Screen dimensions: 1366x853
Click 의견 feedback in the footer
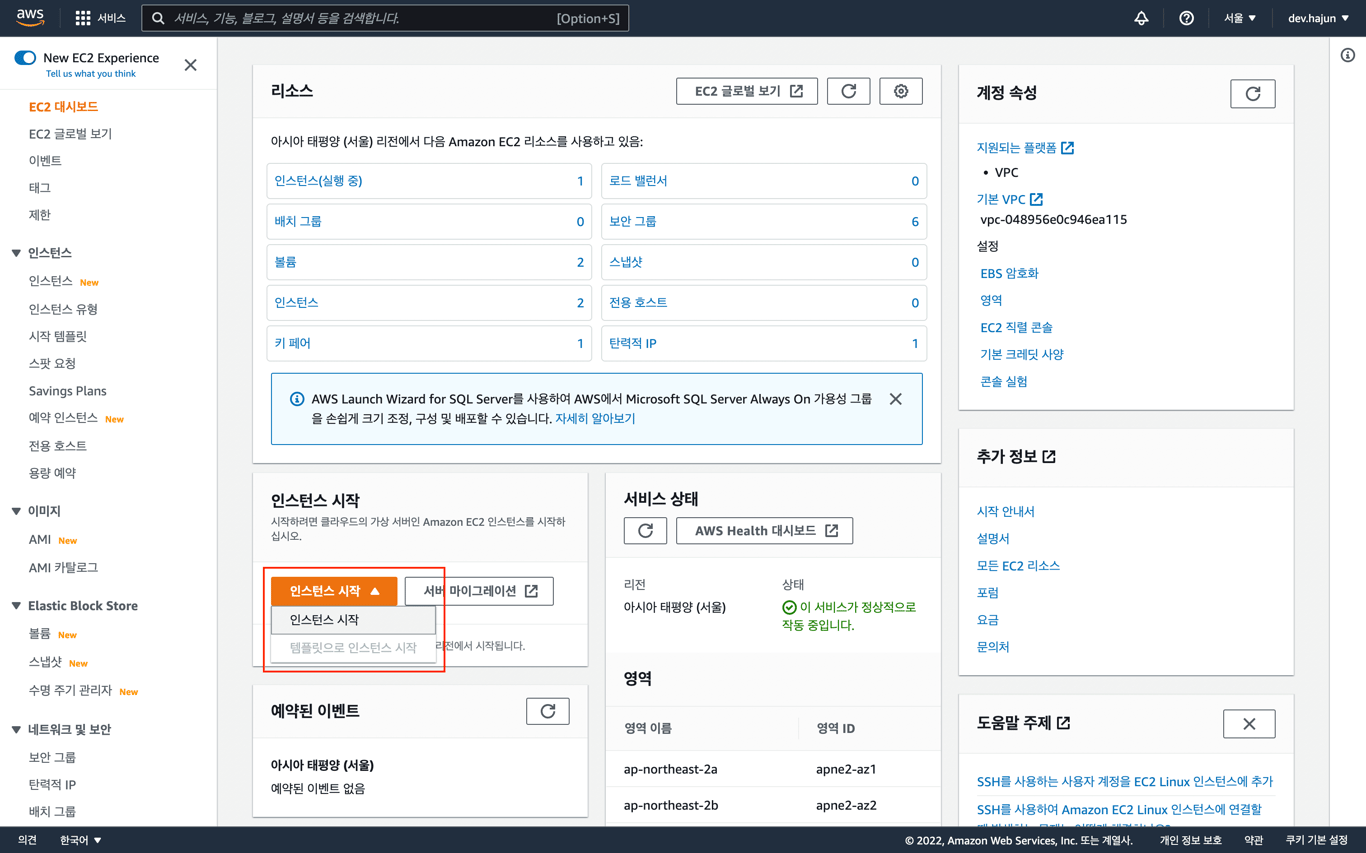[27, 840]
